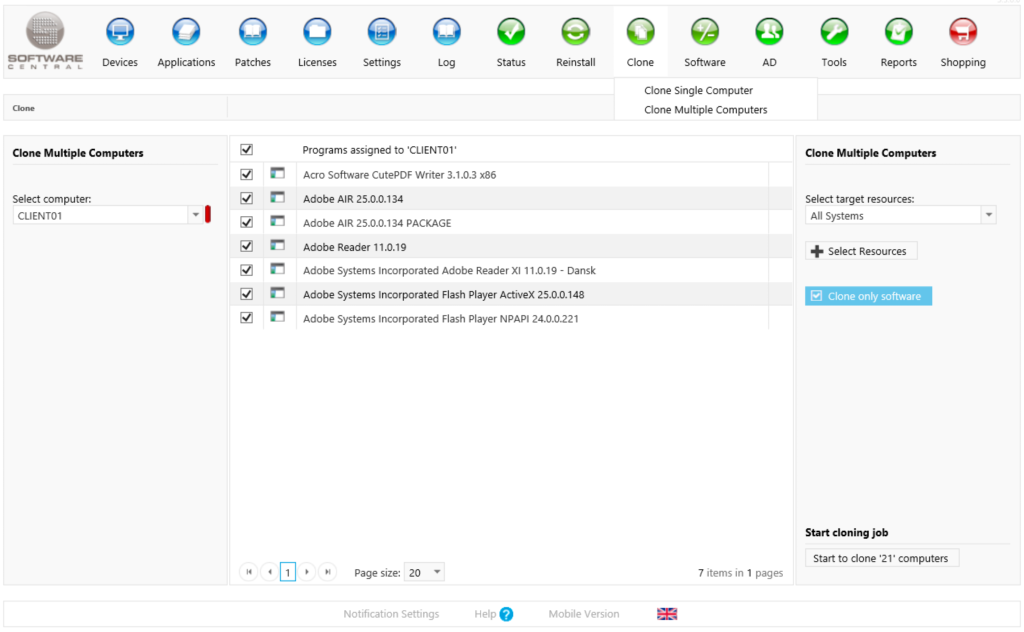Click the package icon beside Adobe Reader XI Dansk
The height and width of the screenshot is (632, 1024).
278,269
